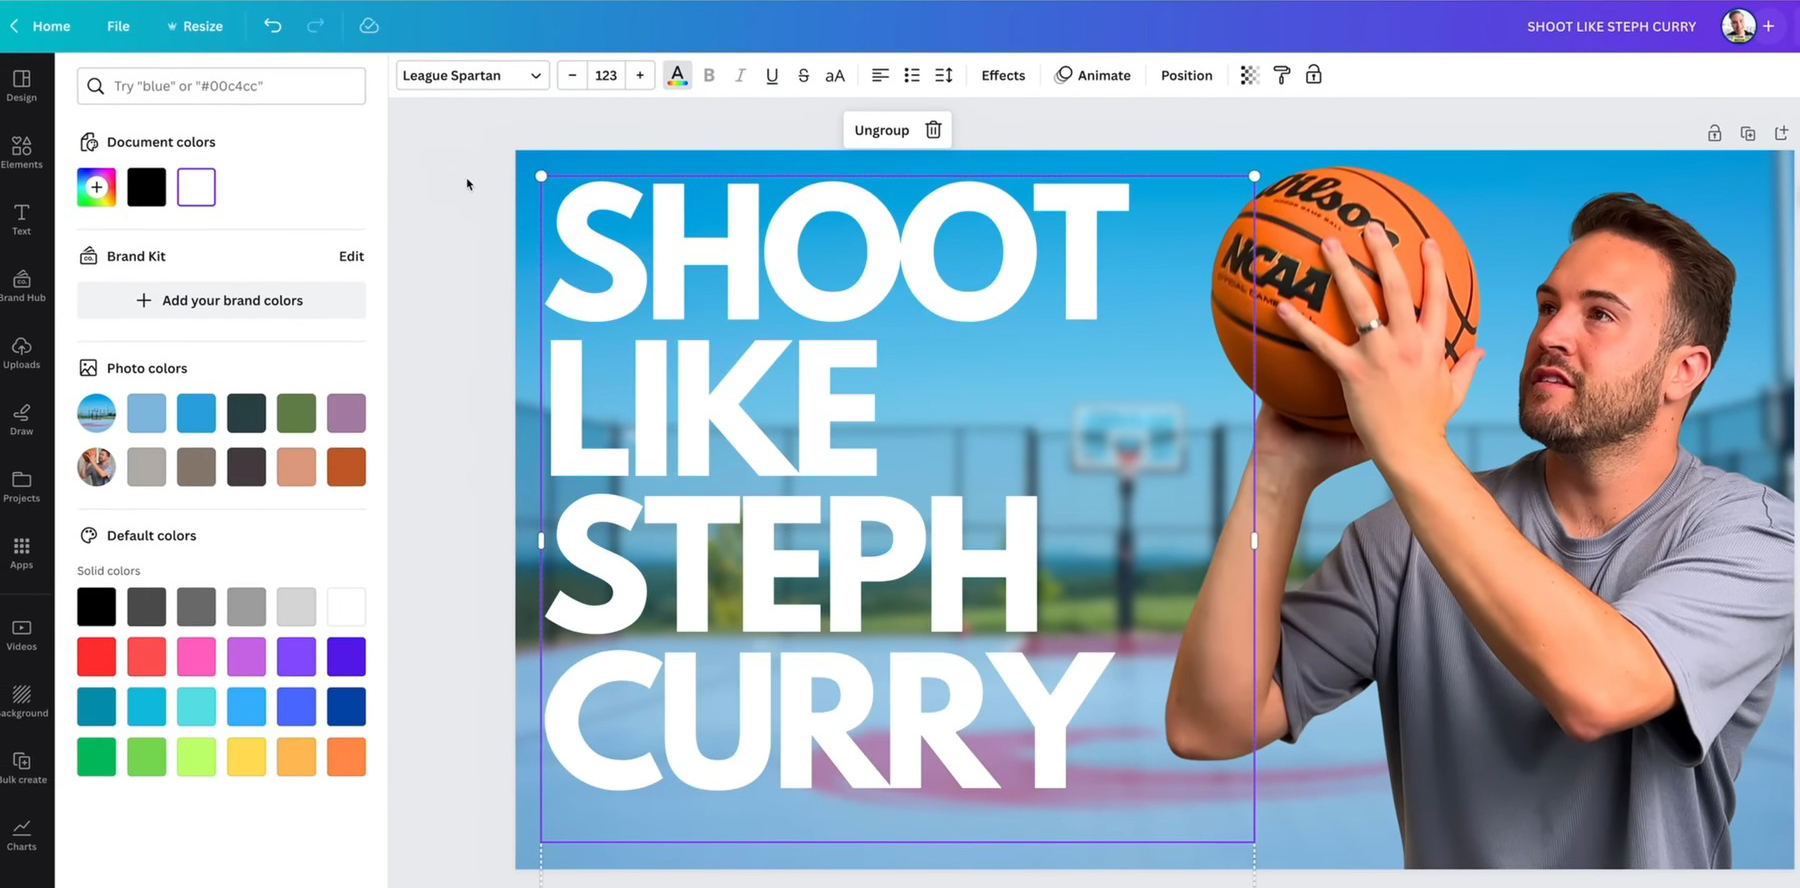This screenshot has height=888, width=1800.
Task: Open text color picker icon
Action: click(677, 75)
